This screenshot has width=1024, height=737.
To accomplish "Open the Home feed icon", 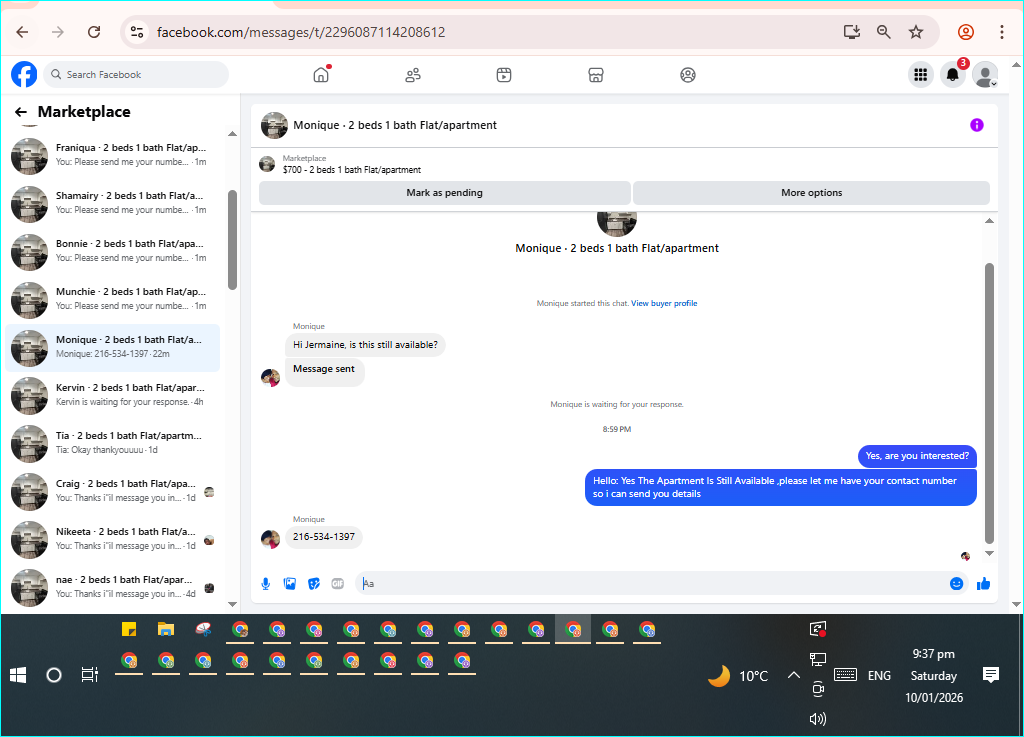I will coord(321,74).
